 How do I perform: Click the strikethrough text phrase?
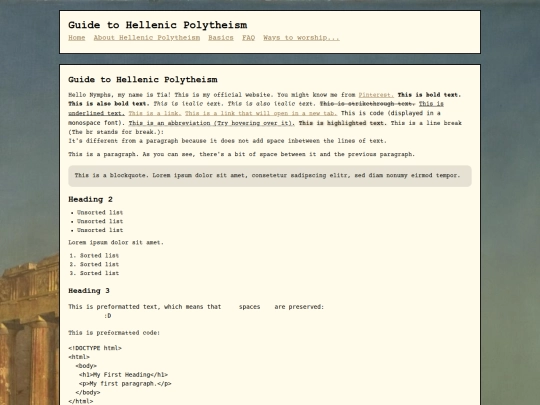click(367, 104)
